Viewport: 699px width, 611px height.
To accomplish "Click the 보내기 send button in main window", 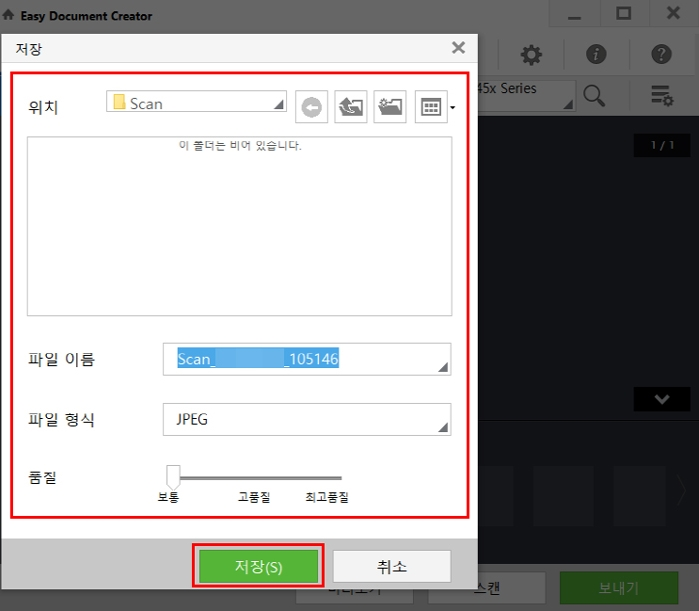I will [619, 588].
